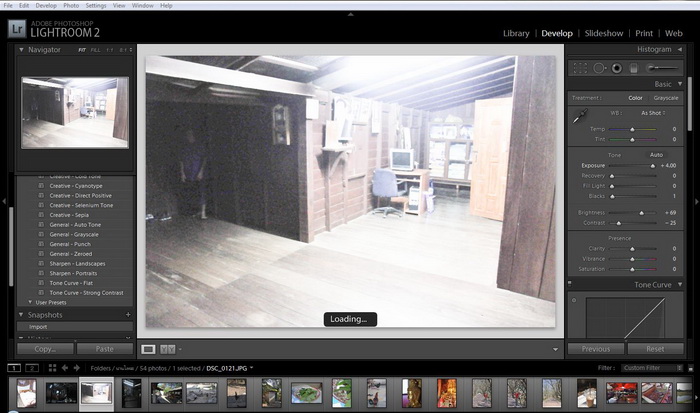Select the golden Buddha thumbnail in filmstrip
This screenshot has width=700, height=413.
411,393
